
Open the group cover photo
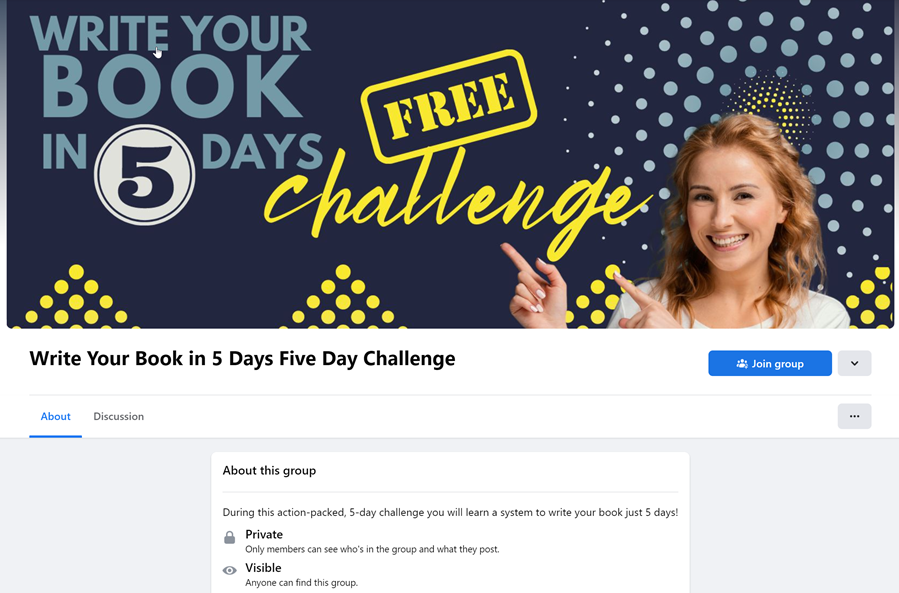450,164
